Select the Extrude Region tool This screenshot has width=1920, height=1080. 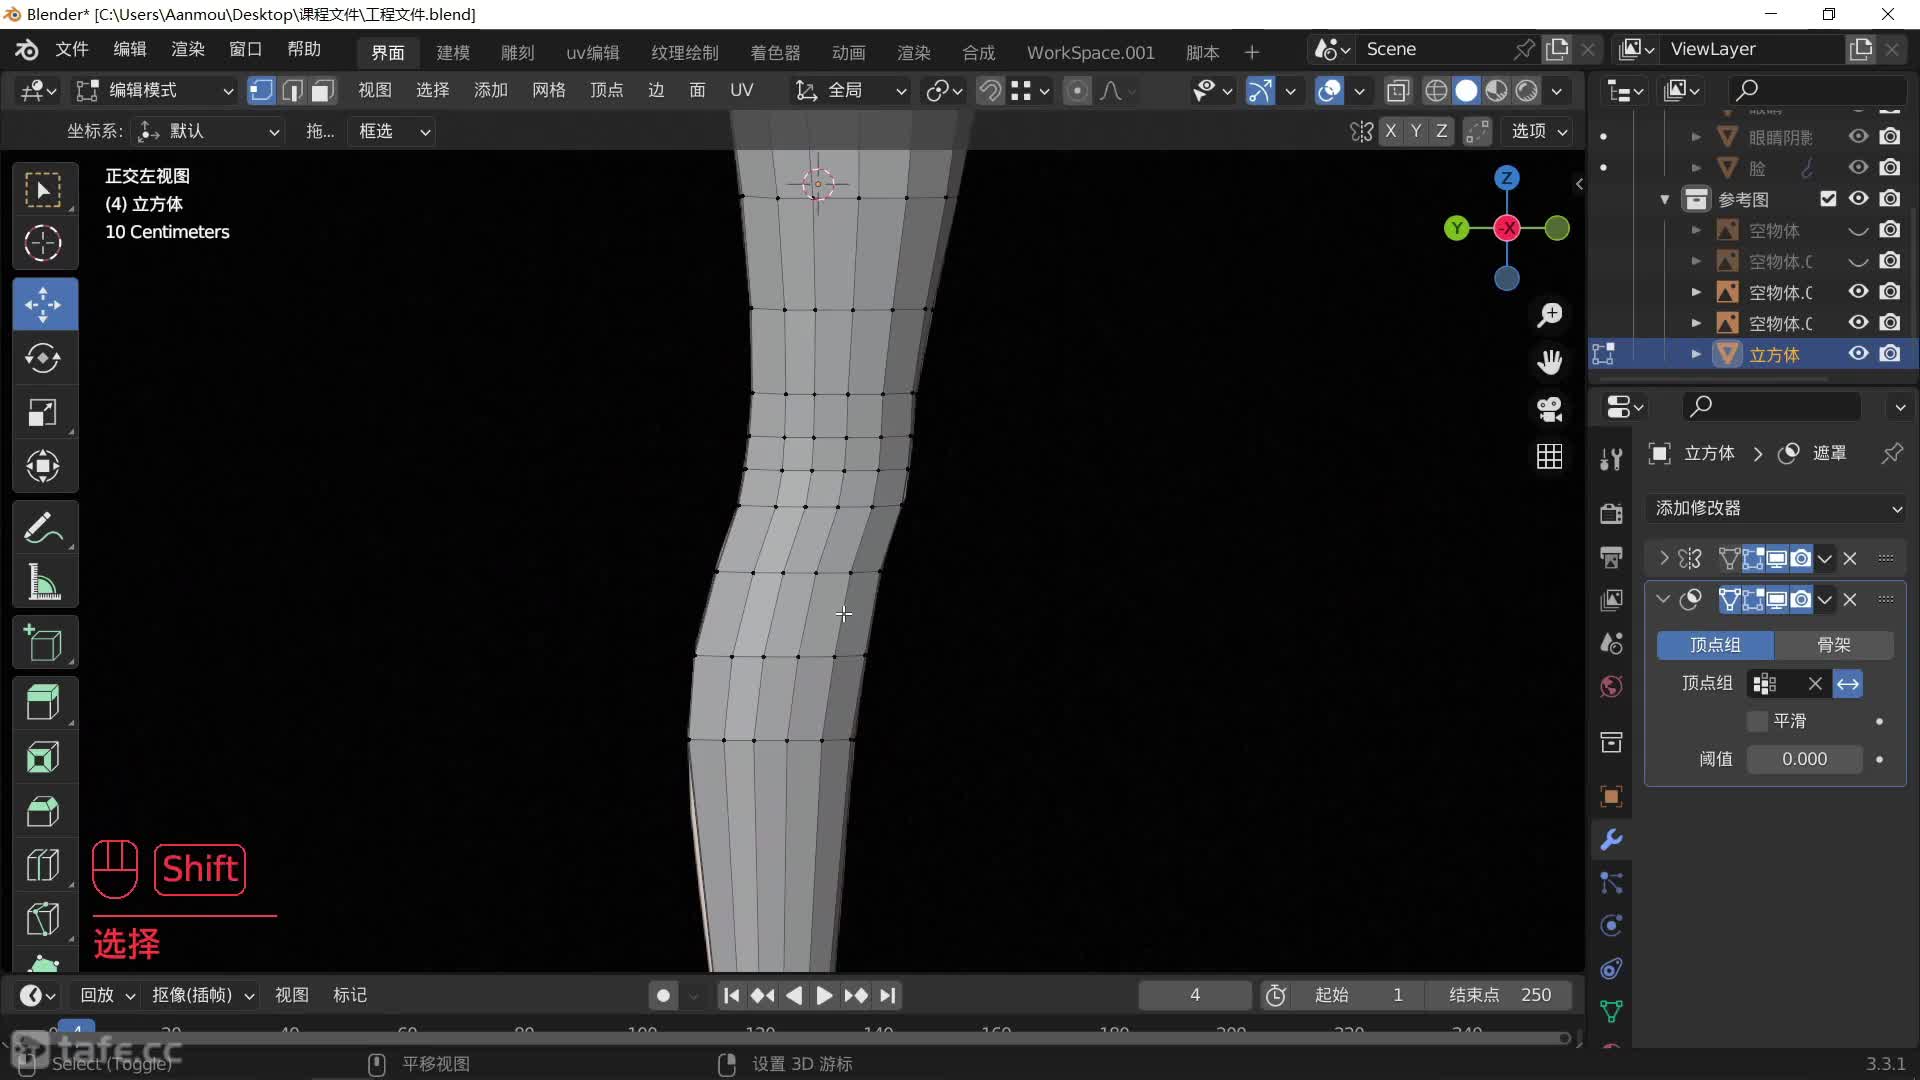click(x=44, y=703)
